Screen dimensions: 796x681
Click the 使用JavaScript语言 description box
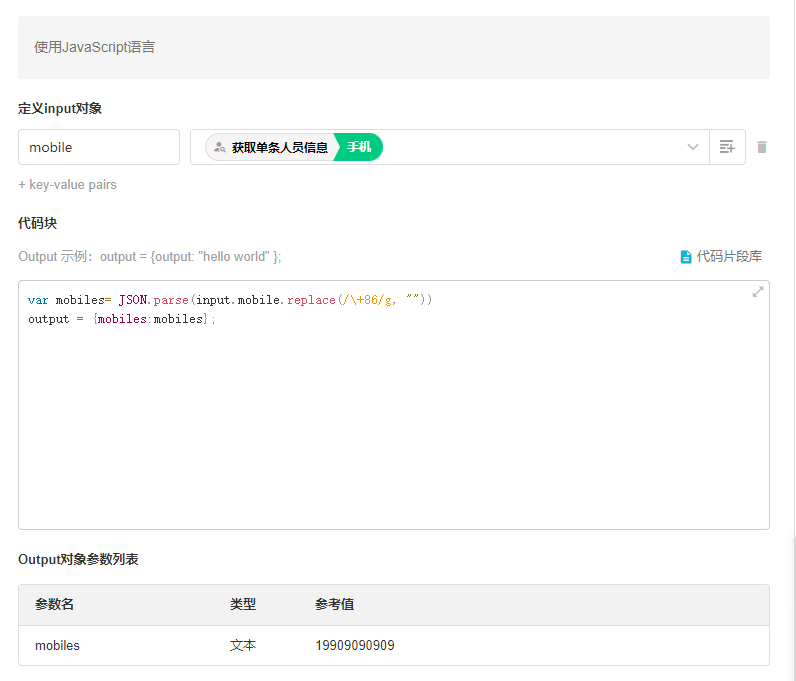pyautogui.click(x=393, y=47)
